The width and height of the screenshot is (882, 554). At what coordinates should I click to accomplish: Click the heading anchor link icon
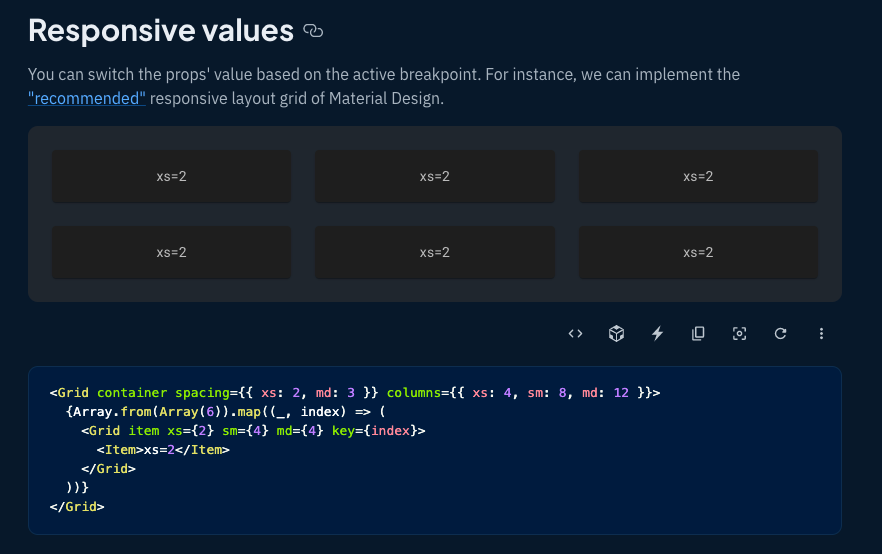pyautogui.click(x=313, y=31)
